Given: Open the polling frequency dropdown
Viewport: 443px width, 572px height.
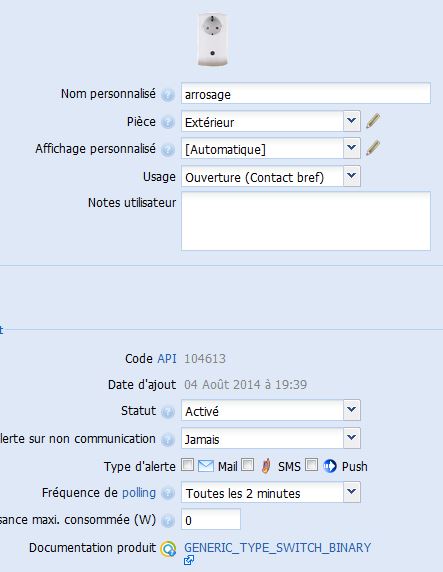Looking at the screenshot, I should 271,492.
